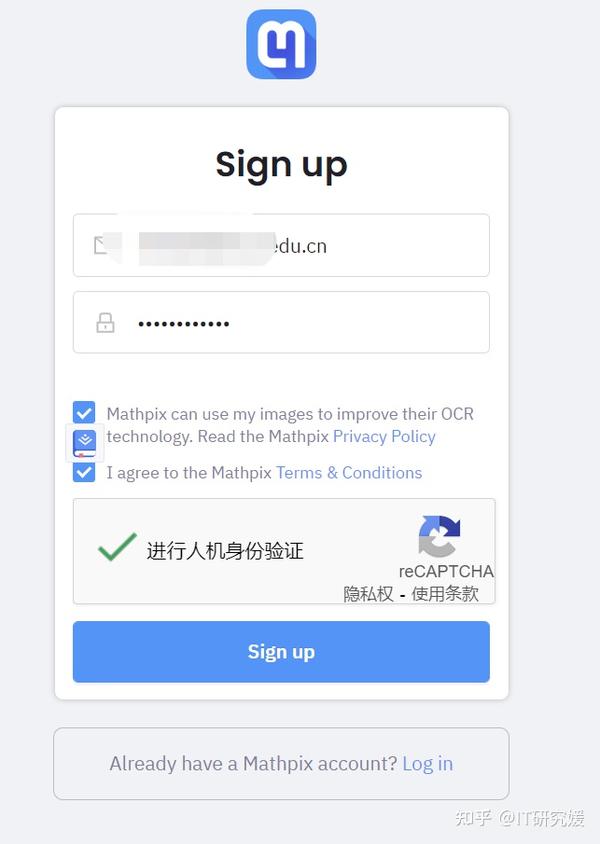Click the Mathpix logo at top
The width and height of the screenshot is (600, 844).
(x=281, y=44)
